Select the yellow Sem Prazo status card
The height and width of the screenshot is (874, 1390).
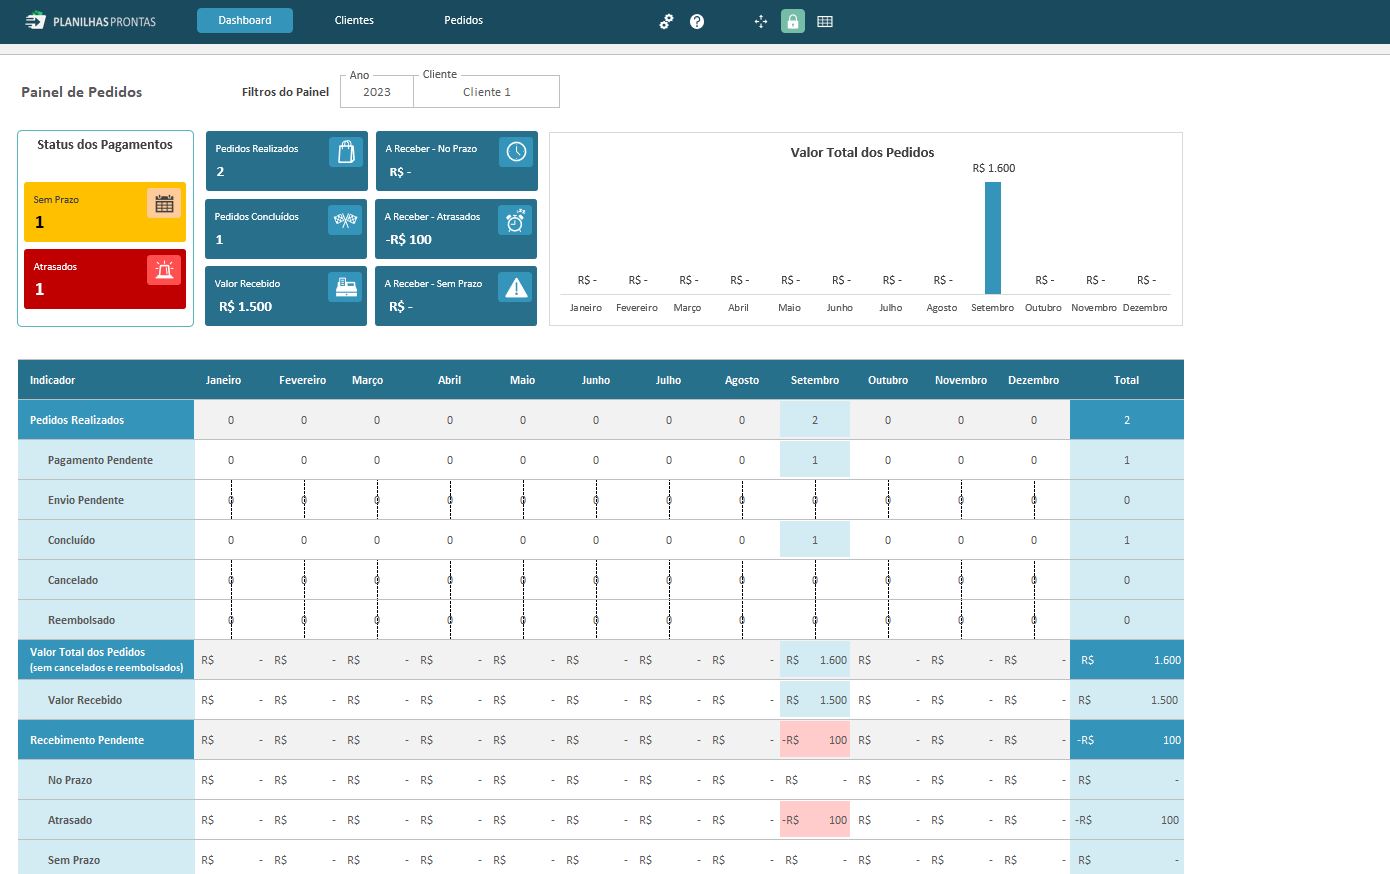coord(105,212)
